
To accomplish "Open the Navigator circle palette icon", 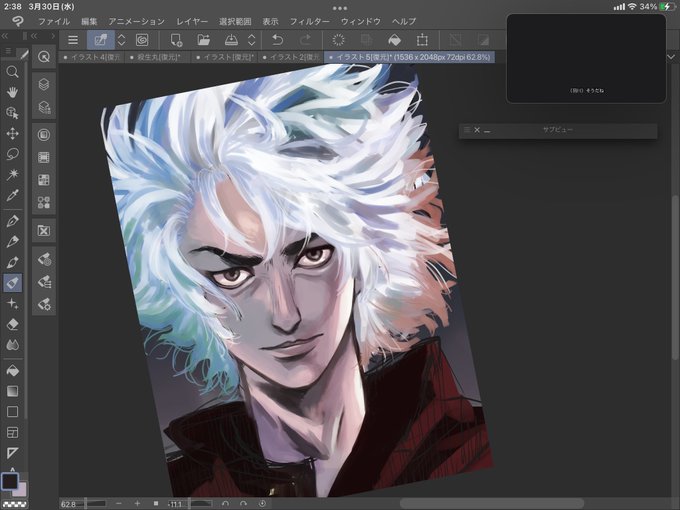I will [44, 135].
